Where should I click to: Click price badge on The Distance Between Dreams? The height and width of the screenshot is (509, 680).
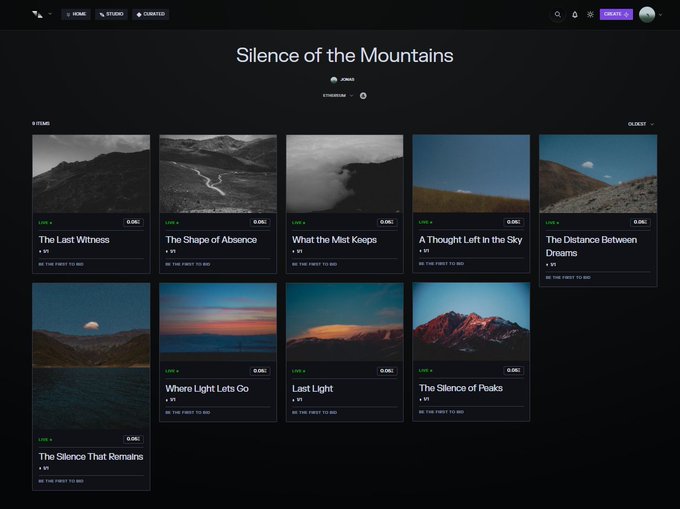coord(640,222)
